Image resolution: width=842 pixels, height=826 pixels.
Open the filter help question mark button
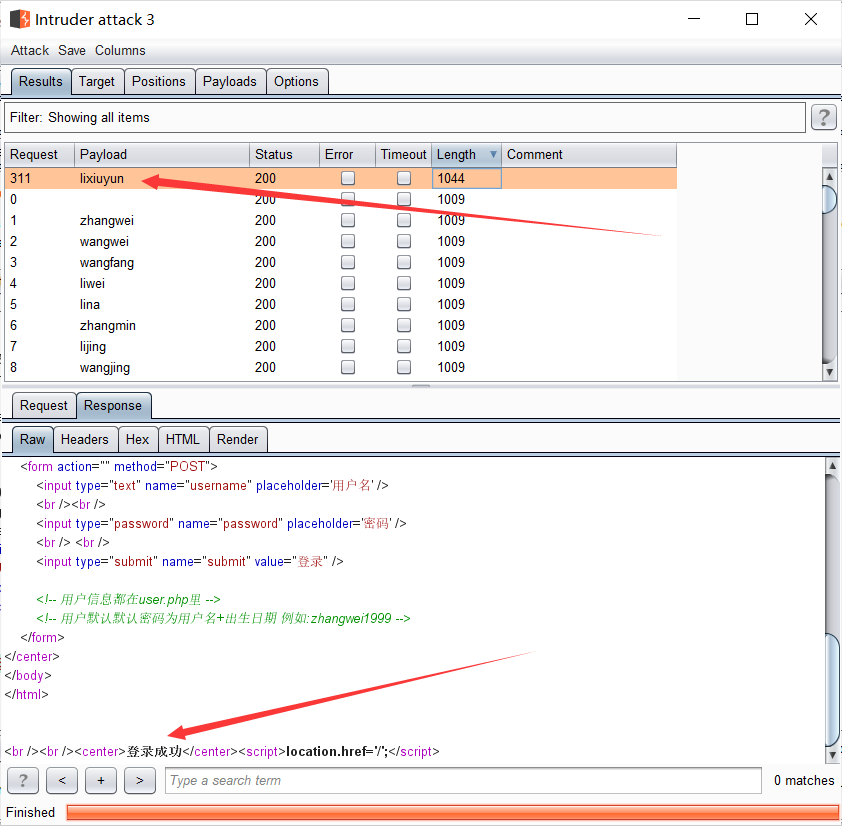coord(824,117)
